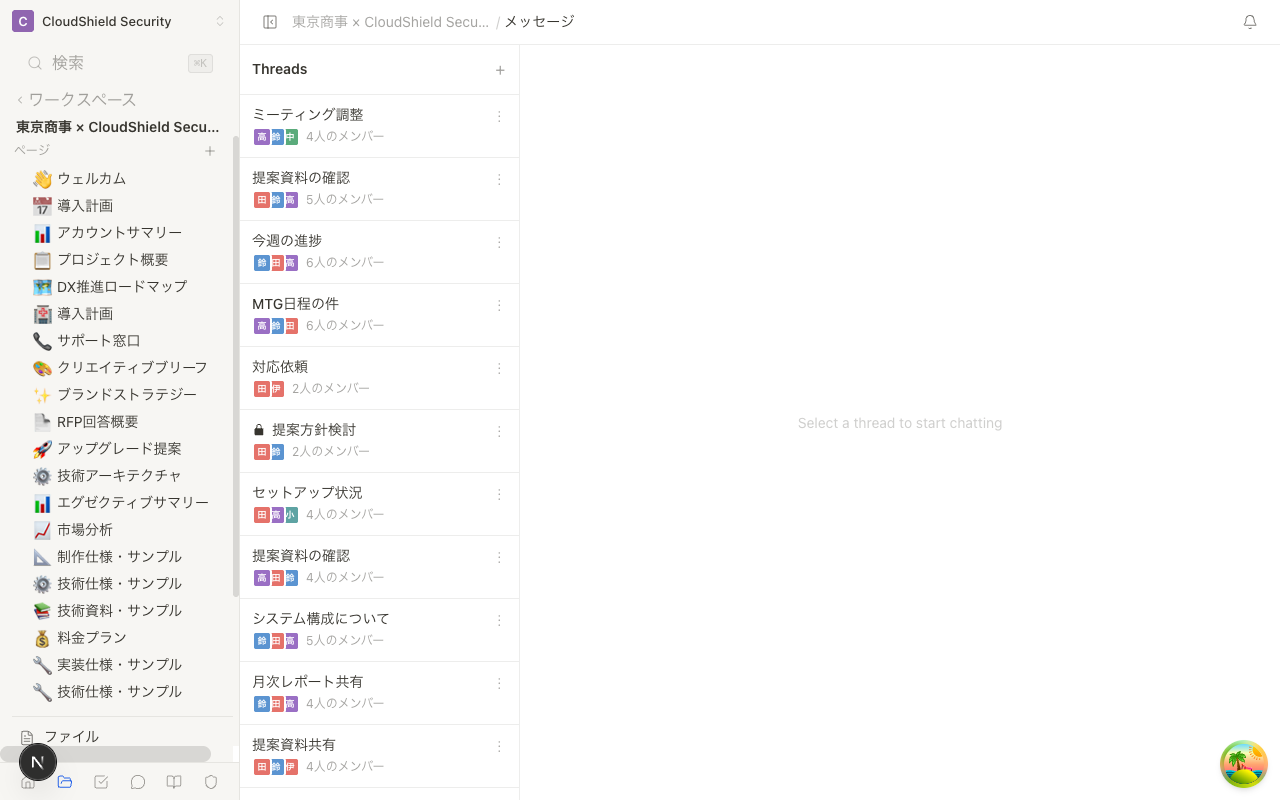Add a new thread with plus icon
The image size is (1280, 800).
(500, 70)
